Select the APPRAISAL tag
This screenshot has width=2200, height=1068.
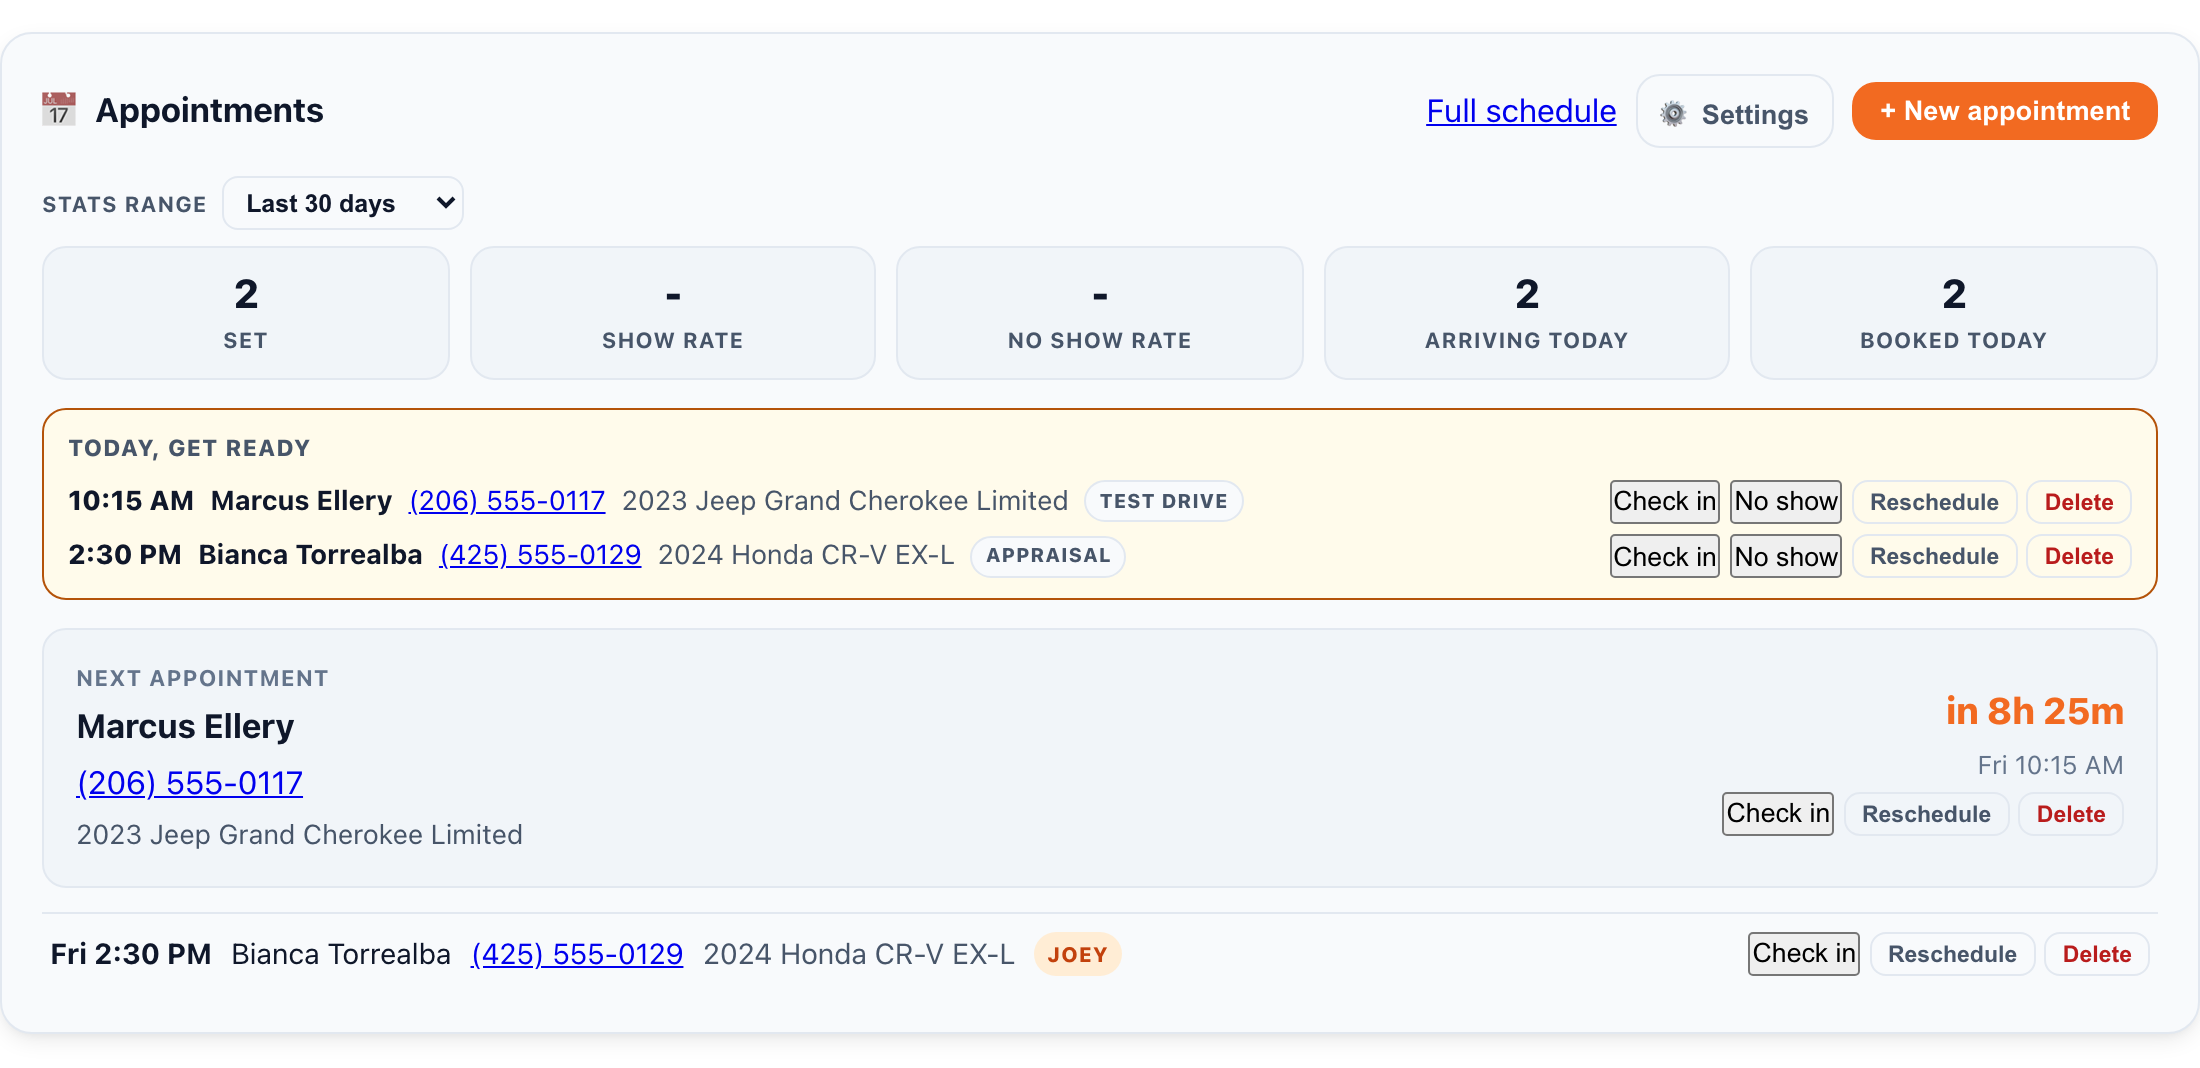(1048, 556)
